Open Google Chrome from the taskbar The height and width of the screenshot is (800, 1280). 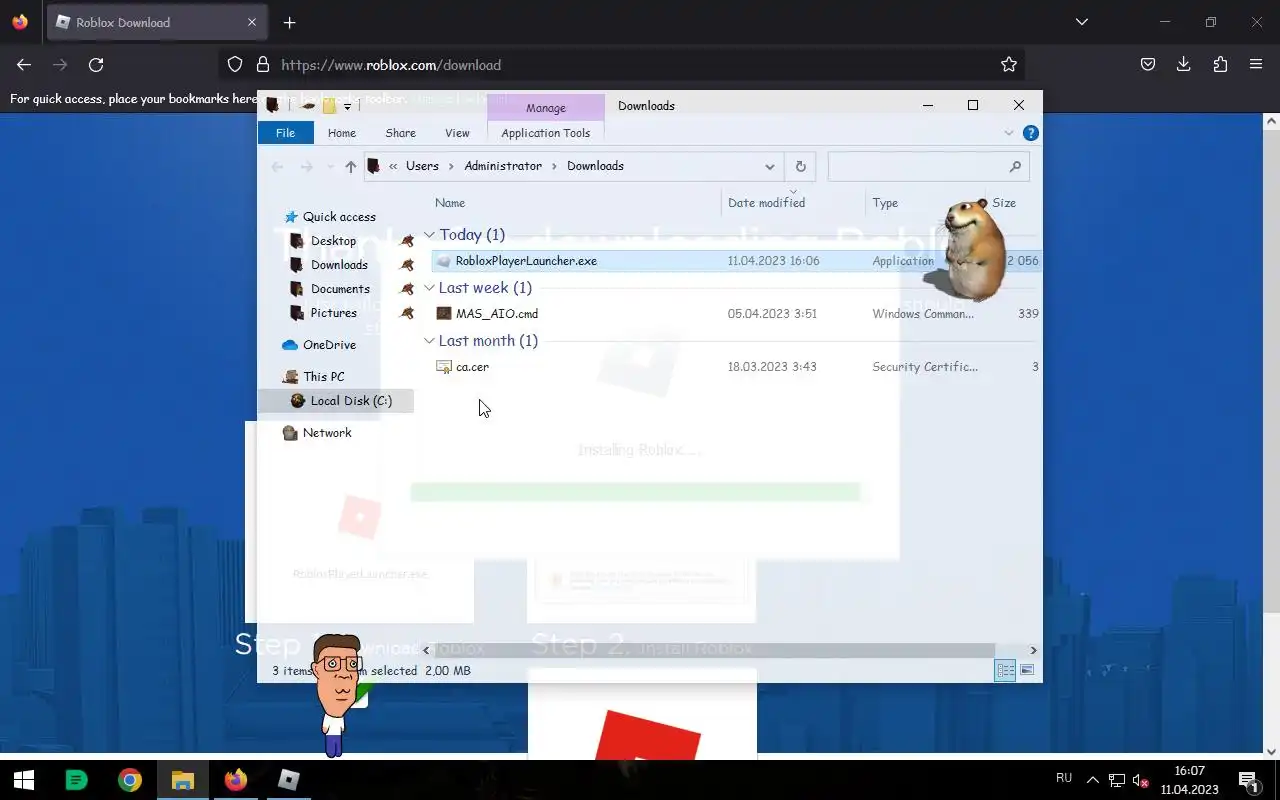(130, 780)
